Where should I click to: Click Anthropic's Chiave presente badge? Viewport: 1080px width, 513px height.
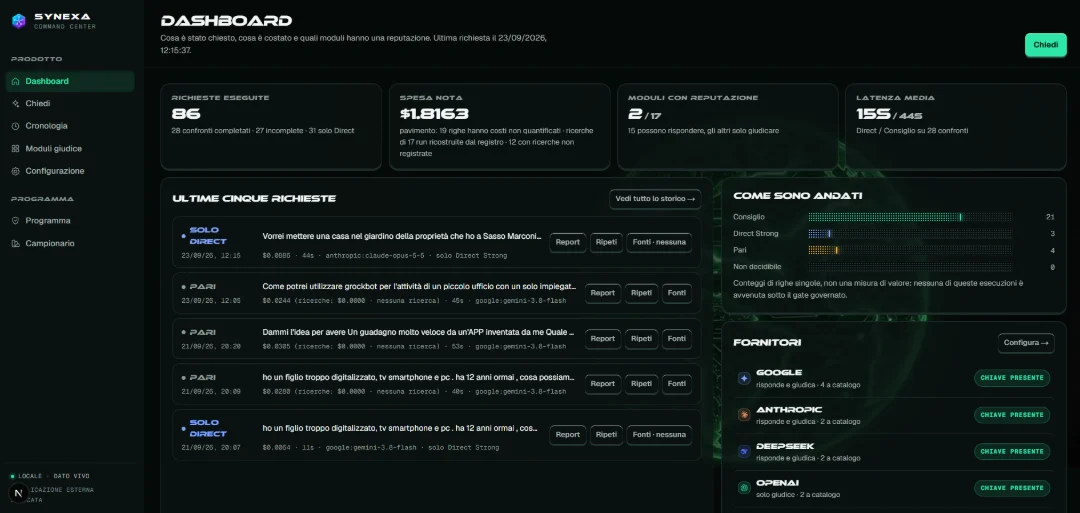1012,415
